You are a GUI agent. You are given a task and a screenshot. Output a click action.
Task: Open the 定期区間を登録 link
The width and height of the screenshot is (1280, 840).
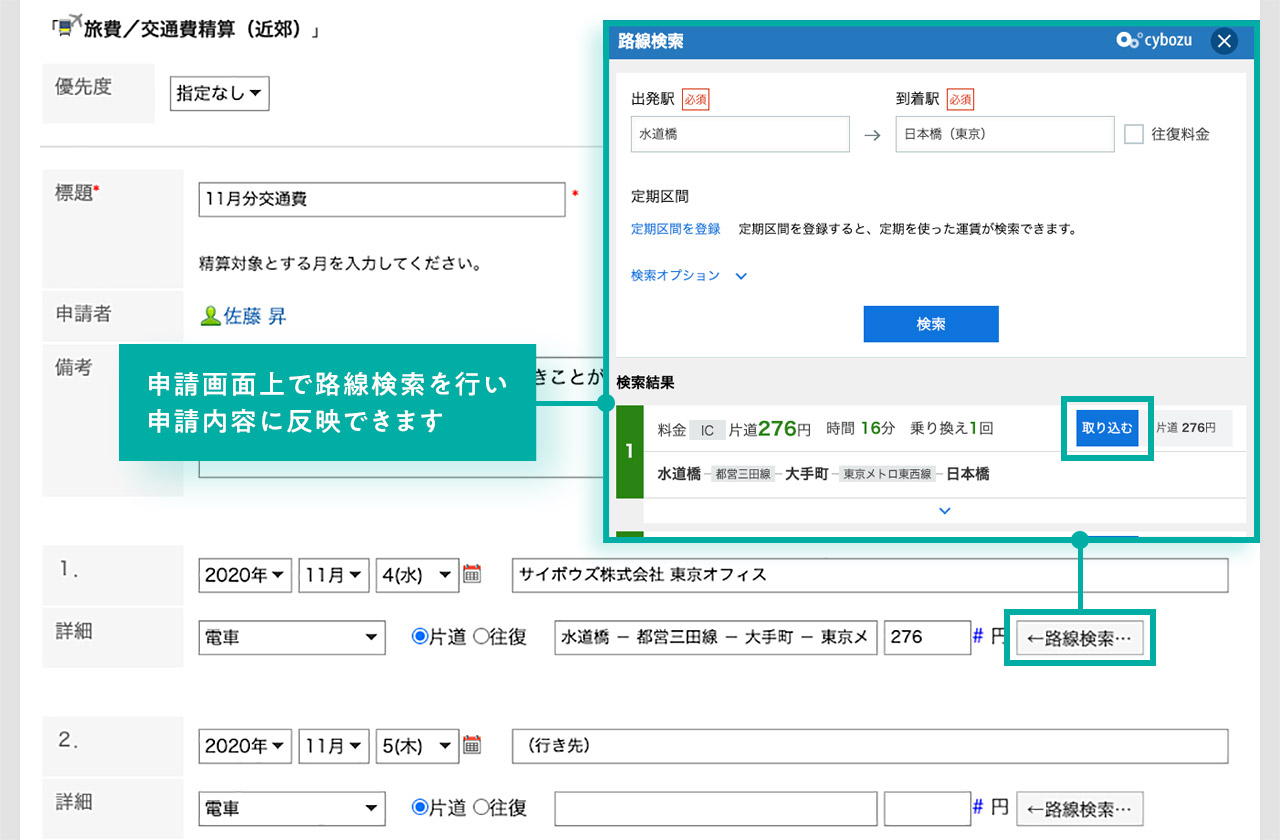click(x=676, y=228)
